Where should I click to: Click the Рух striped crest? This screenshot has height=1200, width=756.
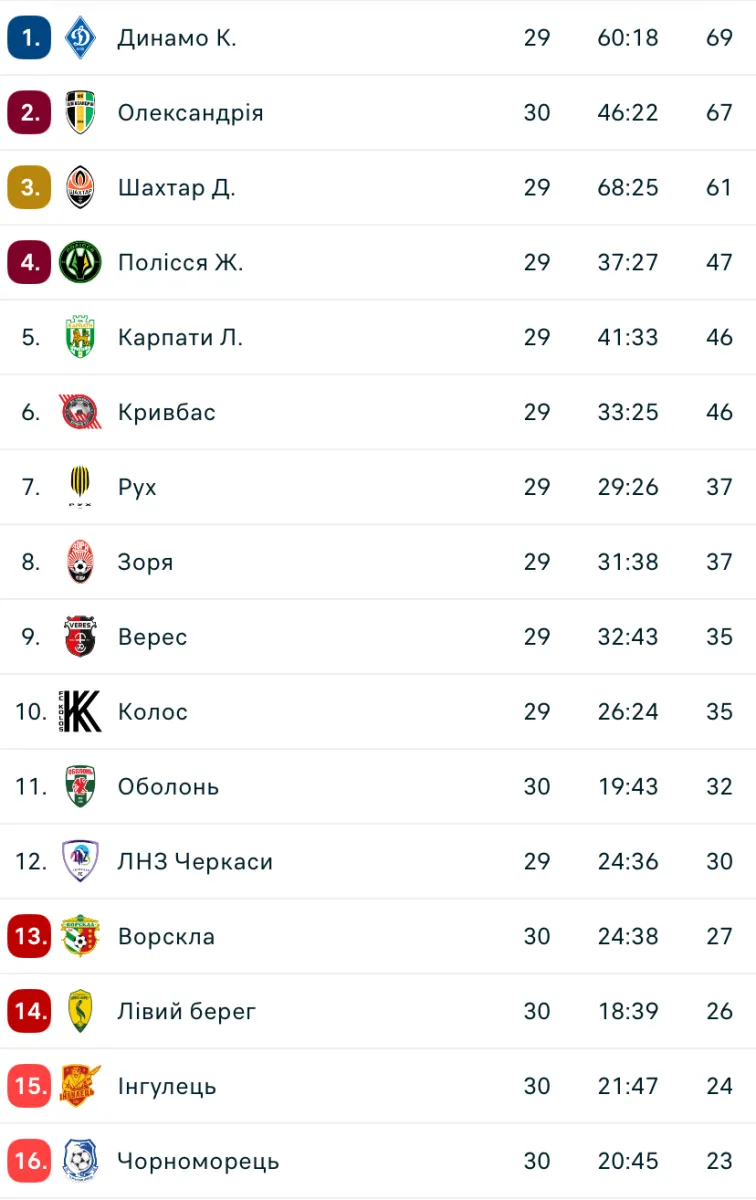pos(80,487)
